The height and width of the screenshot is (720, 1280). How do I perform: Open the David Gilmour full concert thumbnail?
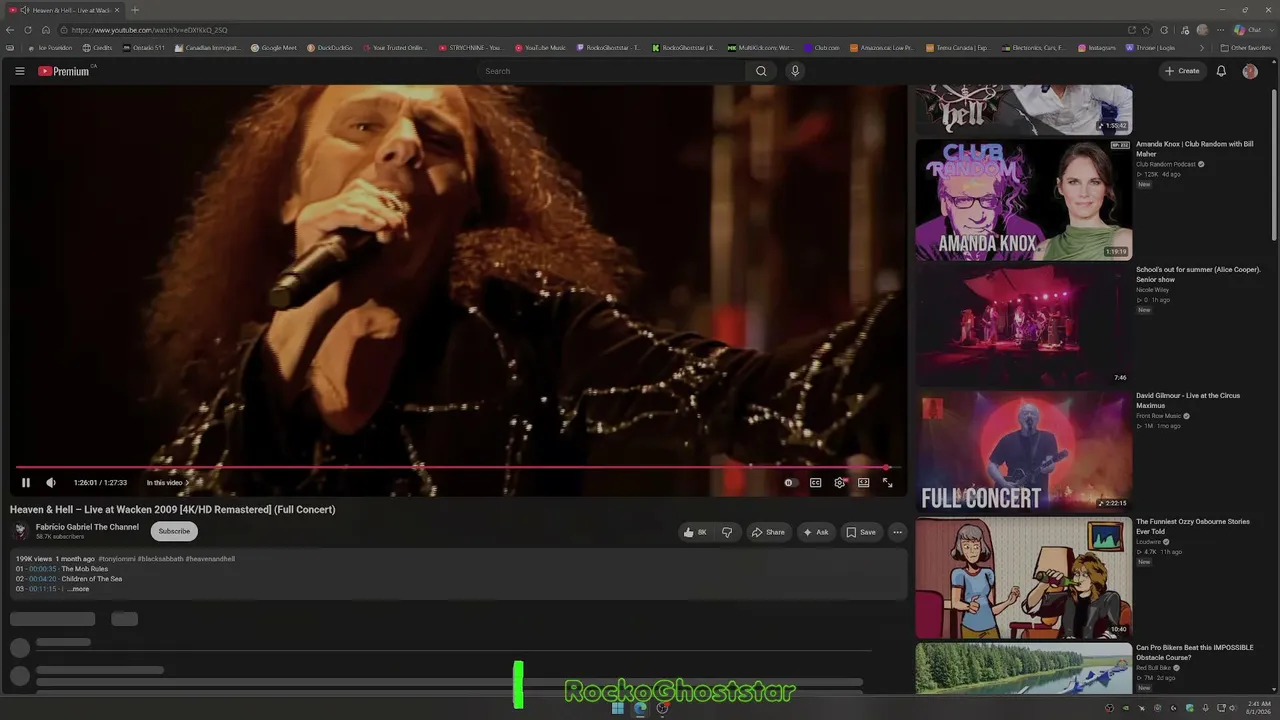coord(1024,451)
